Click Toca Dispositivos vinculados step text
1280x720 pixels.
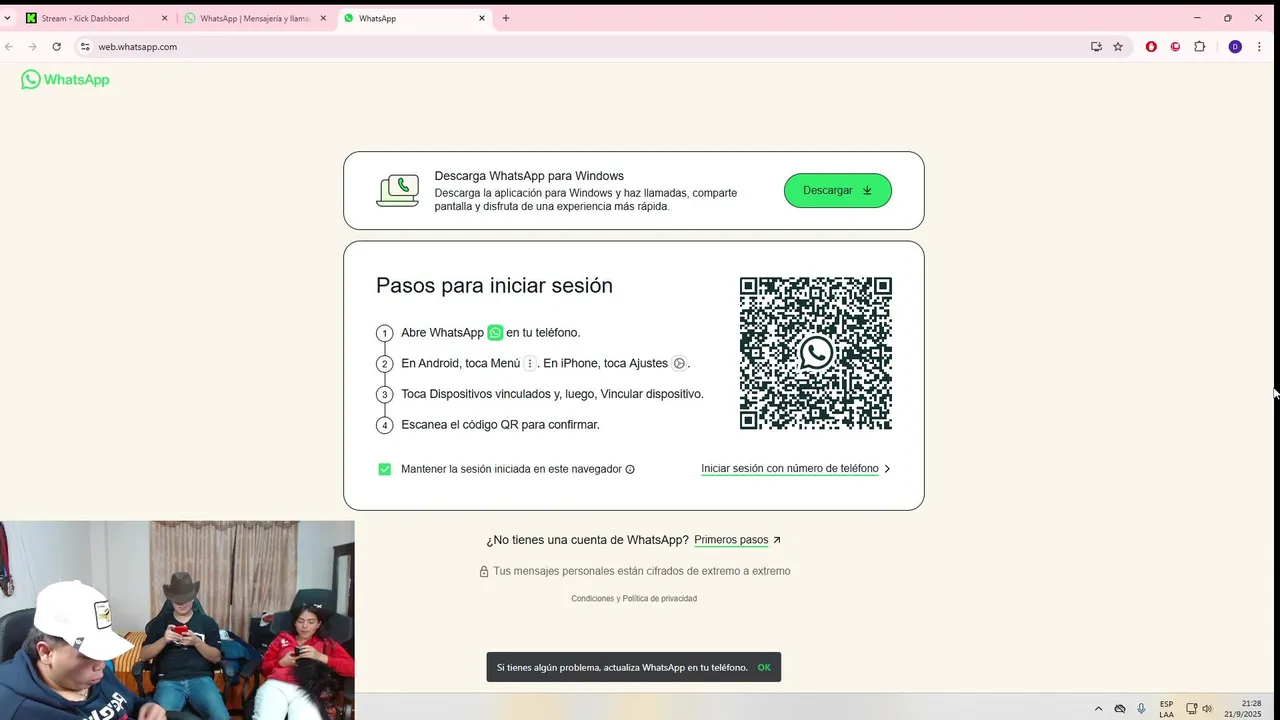[552, 394]
